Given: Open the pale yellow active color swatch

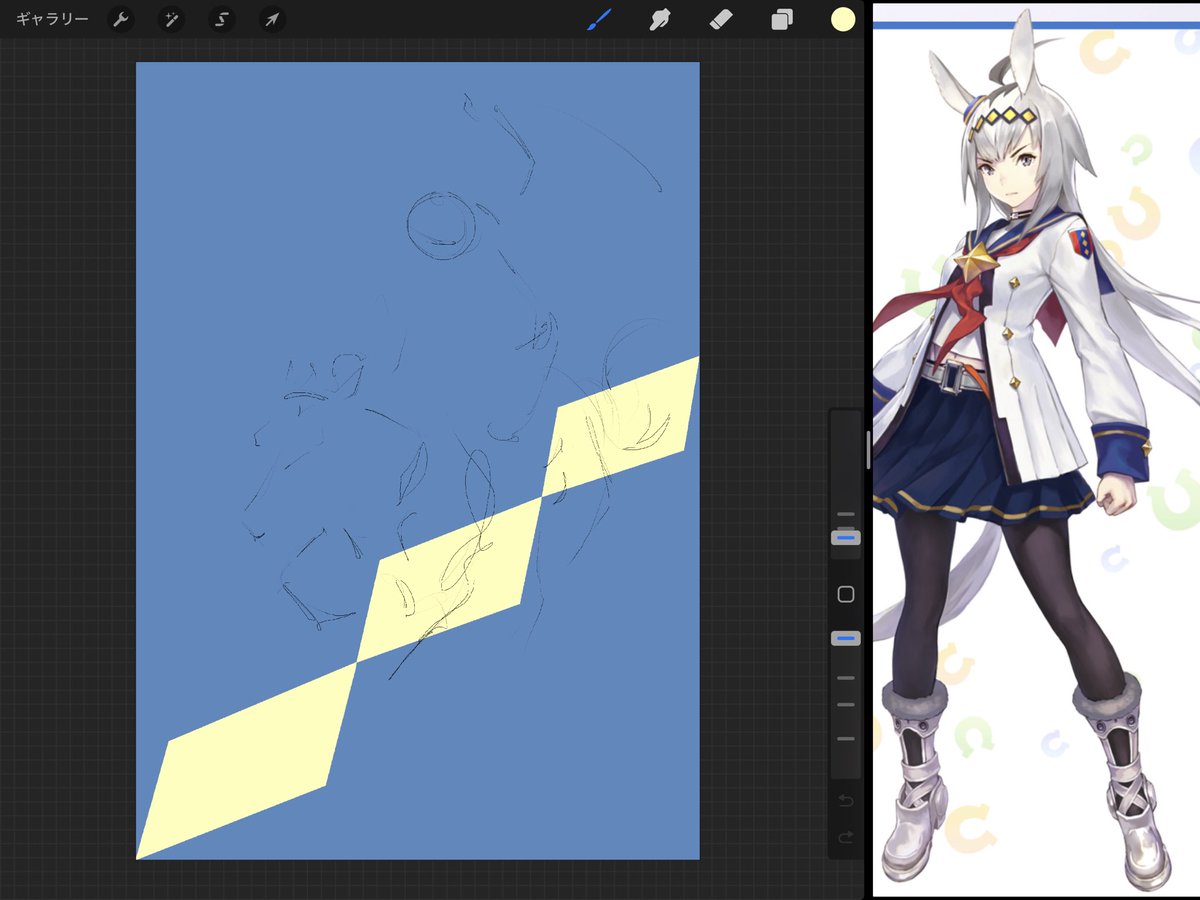Looking at the screenshot, I should (x=843, y=19).
